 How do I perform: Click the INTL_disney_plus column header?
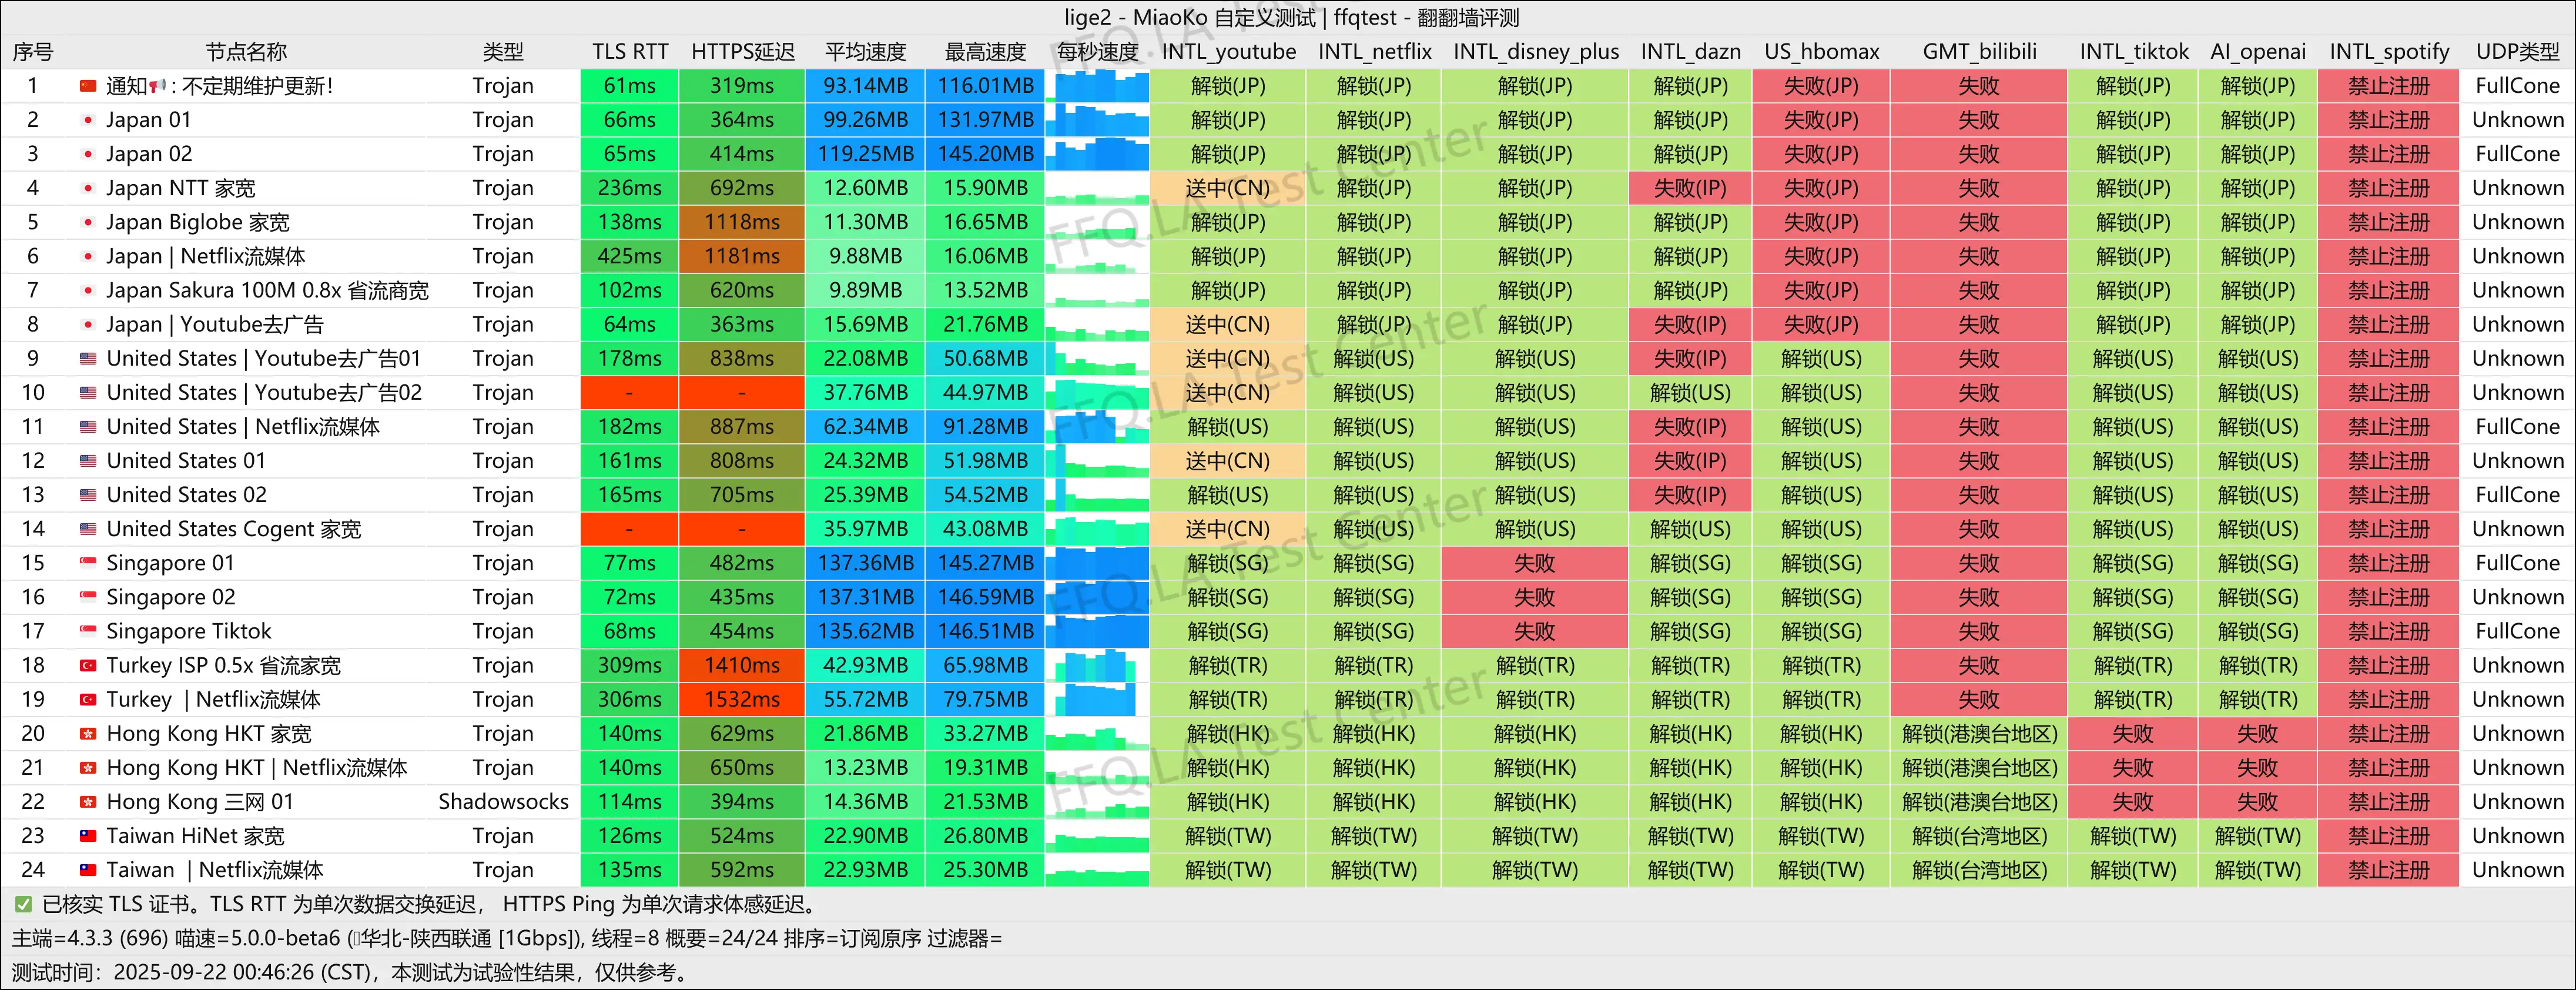pos(1535,52)
